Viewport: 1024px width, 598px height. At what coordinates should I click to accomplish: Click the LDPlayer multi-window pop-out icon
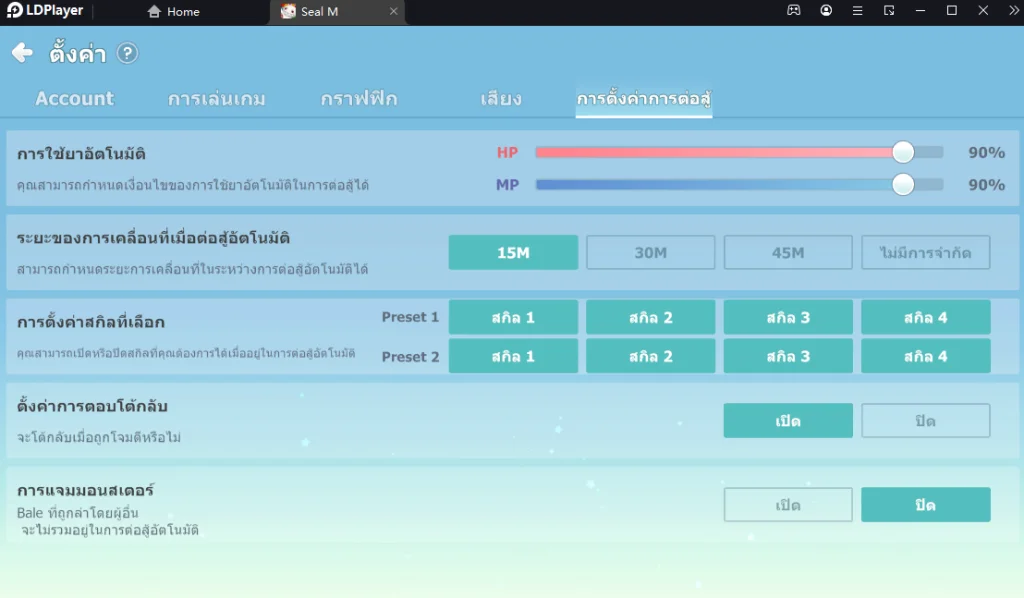click(889, 10)
